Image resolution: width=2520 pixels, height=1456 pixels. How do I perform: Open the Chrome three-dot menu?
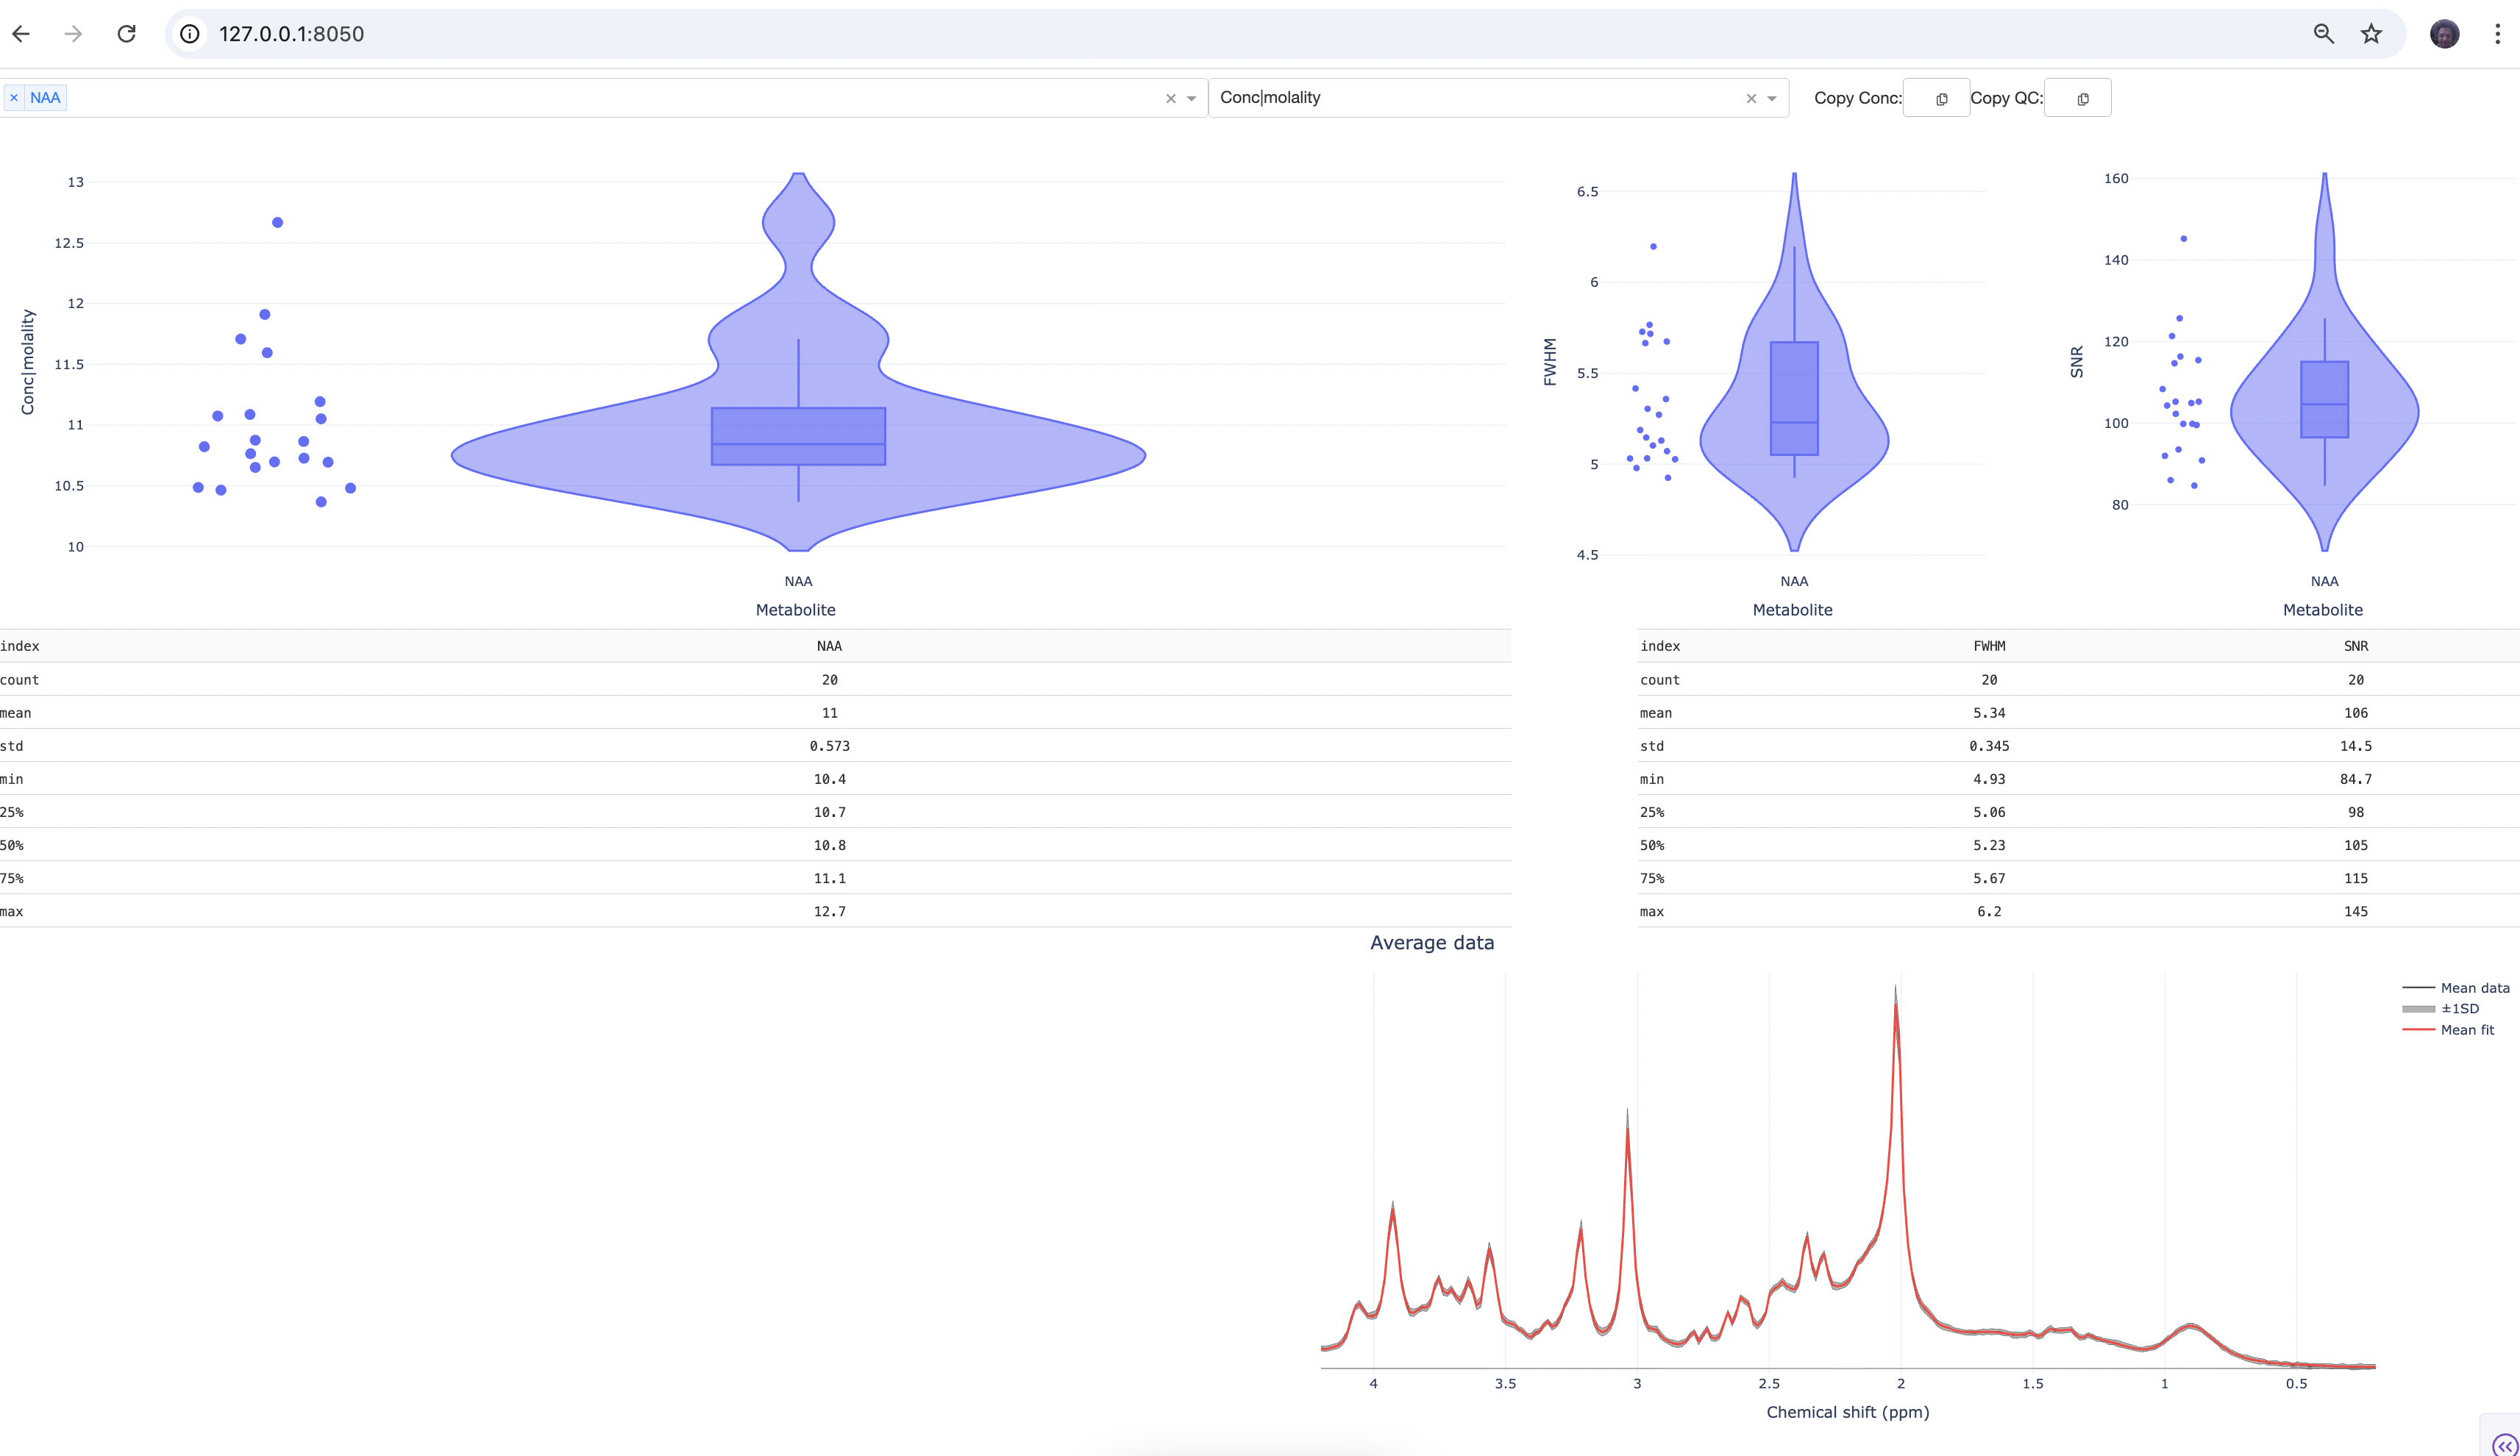(x=2497, y=34)
